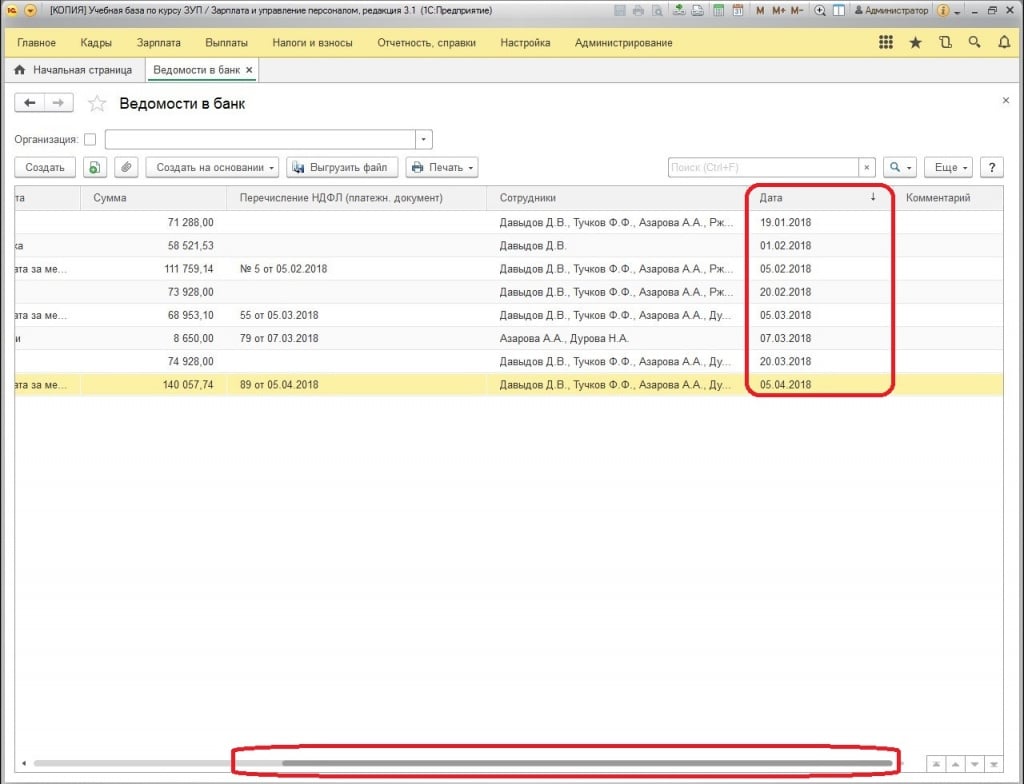Add this page to favorites star

point(97,103)
